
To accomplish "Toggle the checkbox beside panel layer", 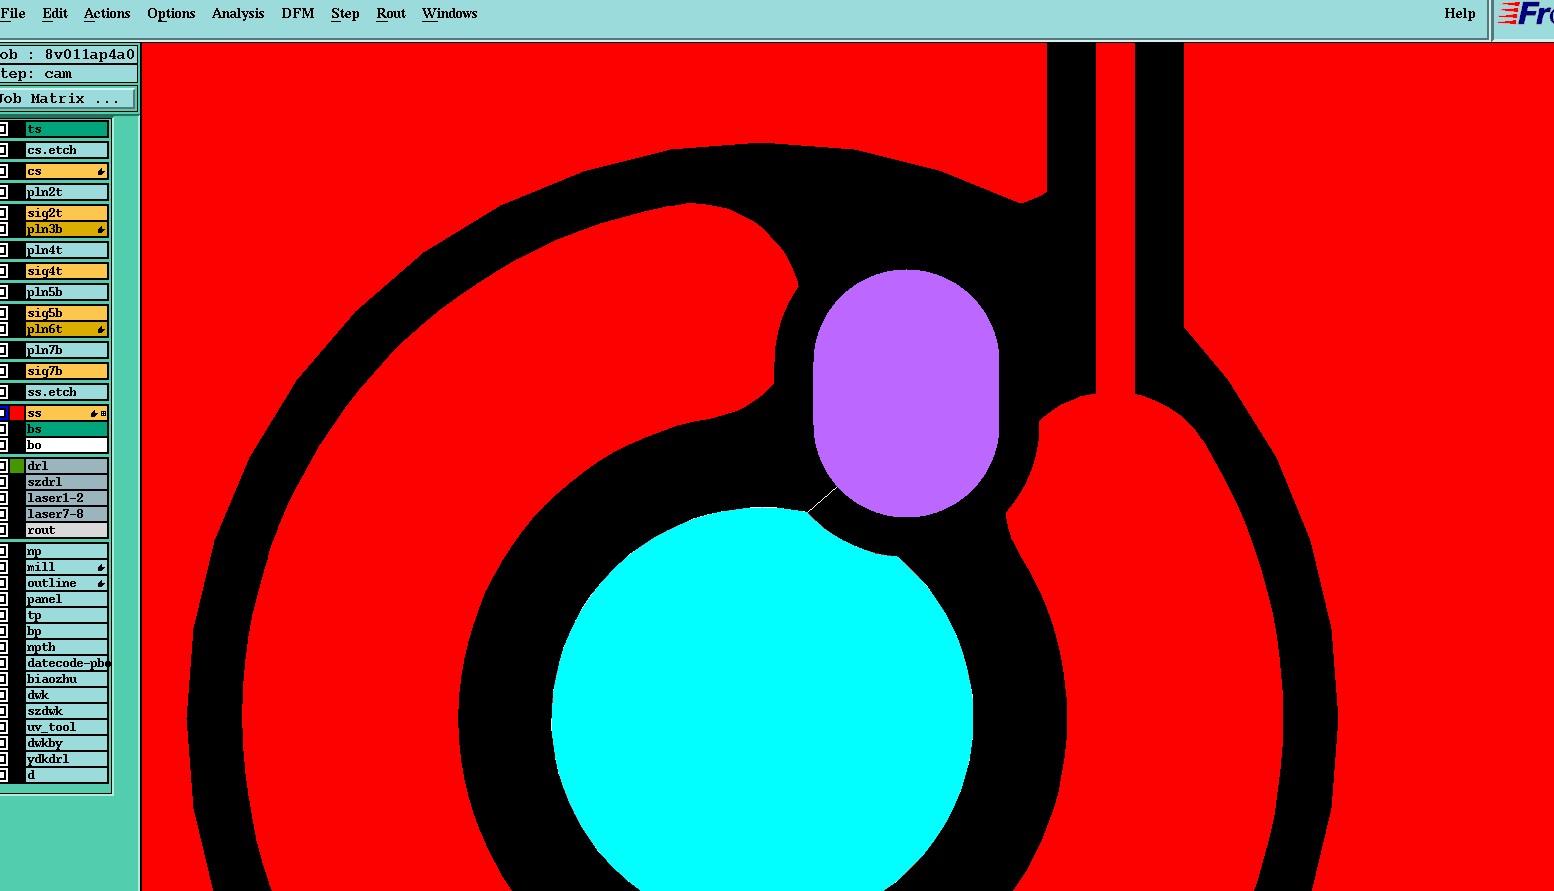I will [x=3, y=599].
